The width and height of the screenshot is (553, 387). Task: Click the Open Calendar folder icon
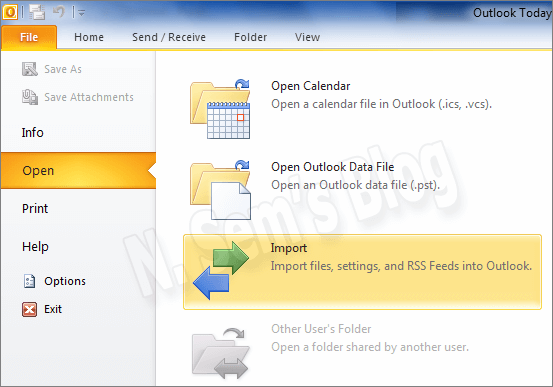point(220,109)
